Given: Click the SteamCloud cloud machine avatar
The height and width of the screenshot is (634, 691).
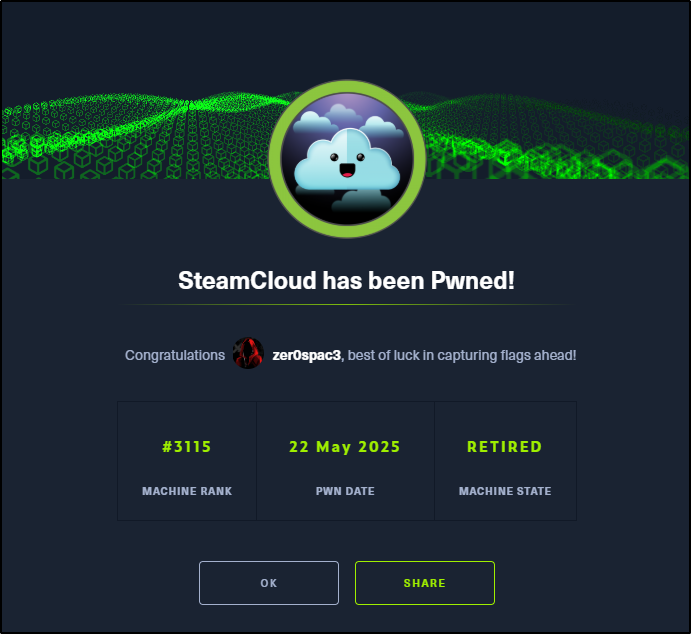Looking at the screenshot, I should click(347, 159).
